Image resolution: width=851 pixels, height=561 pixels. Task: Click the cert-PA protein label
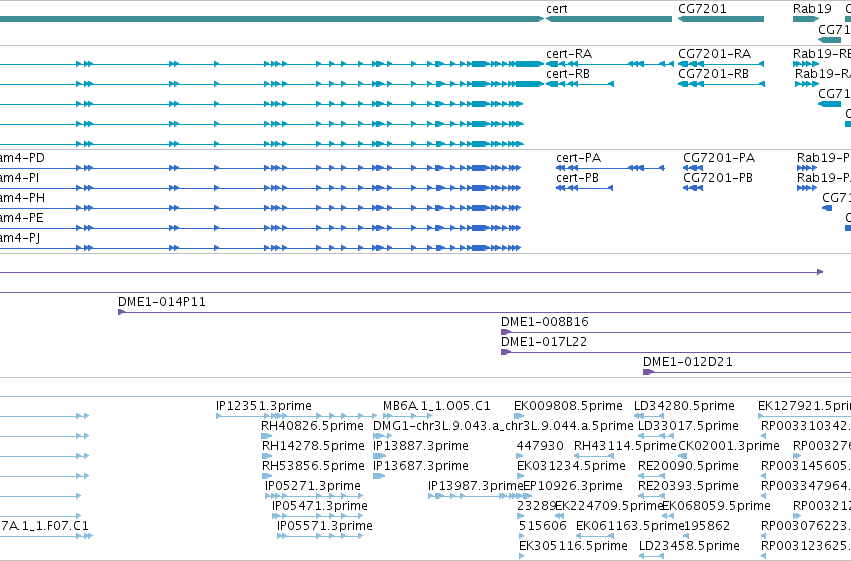point(579,158)
